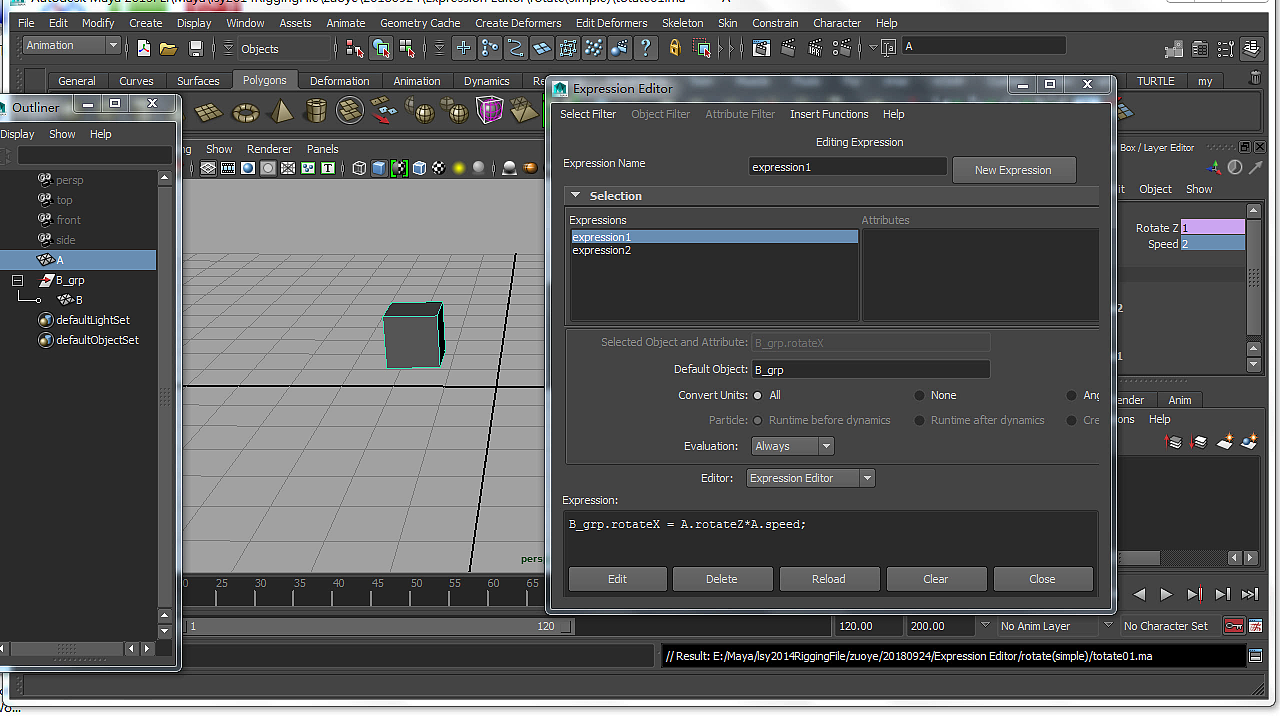
Task: Click the polygon pyramid shelf icon
Action: 282,111
